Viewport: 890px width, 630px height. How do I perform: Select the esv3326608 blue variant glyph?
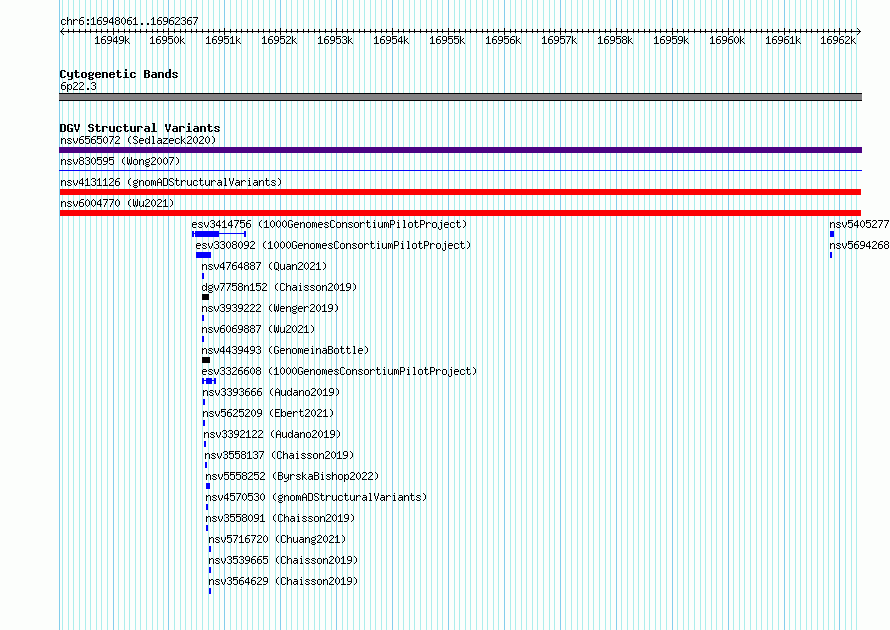pyautogui.click(x=209, y=381)
